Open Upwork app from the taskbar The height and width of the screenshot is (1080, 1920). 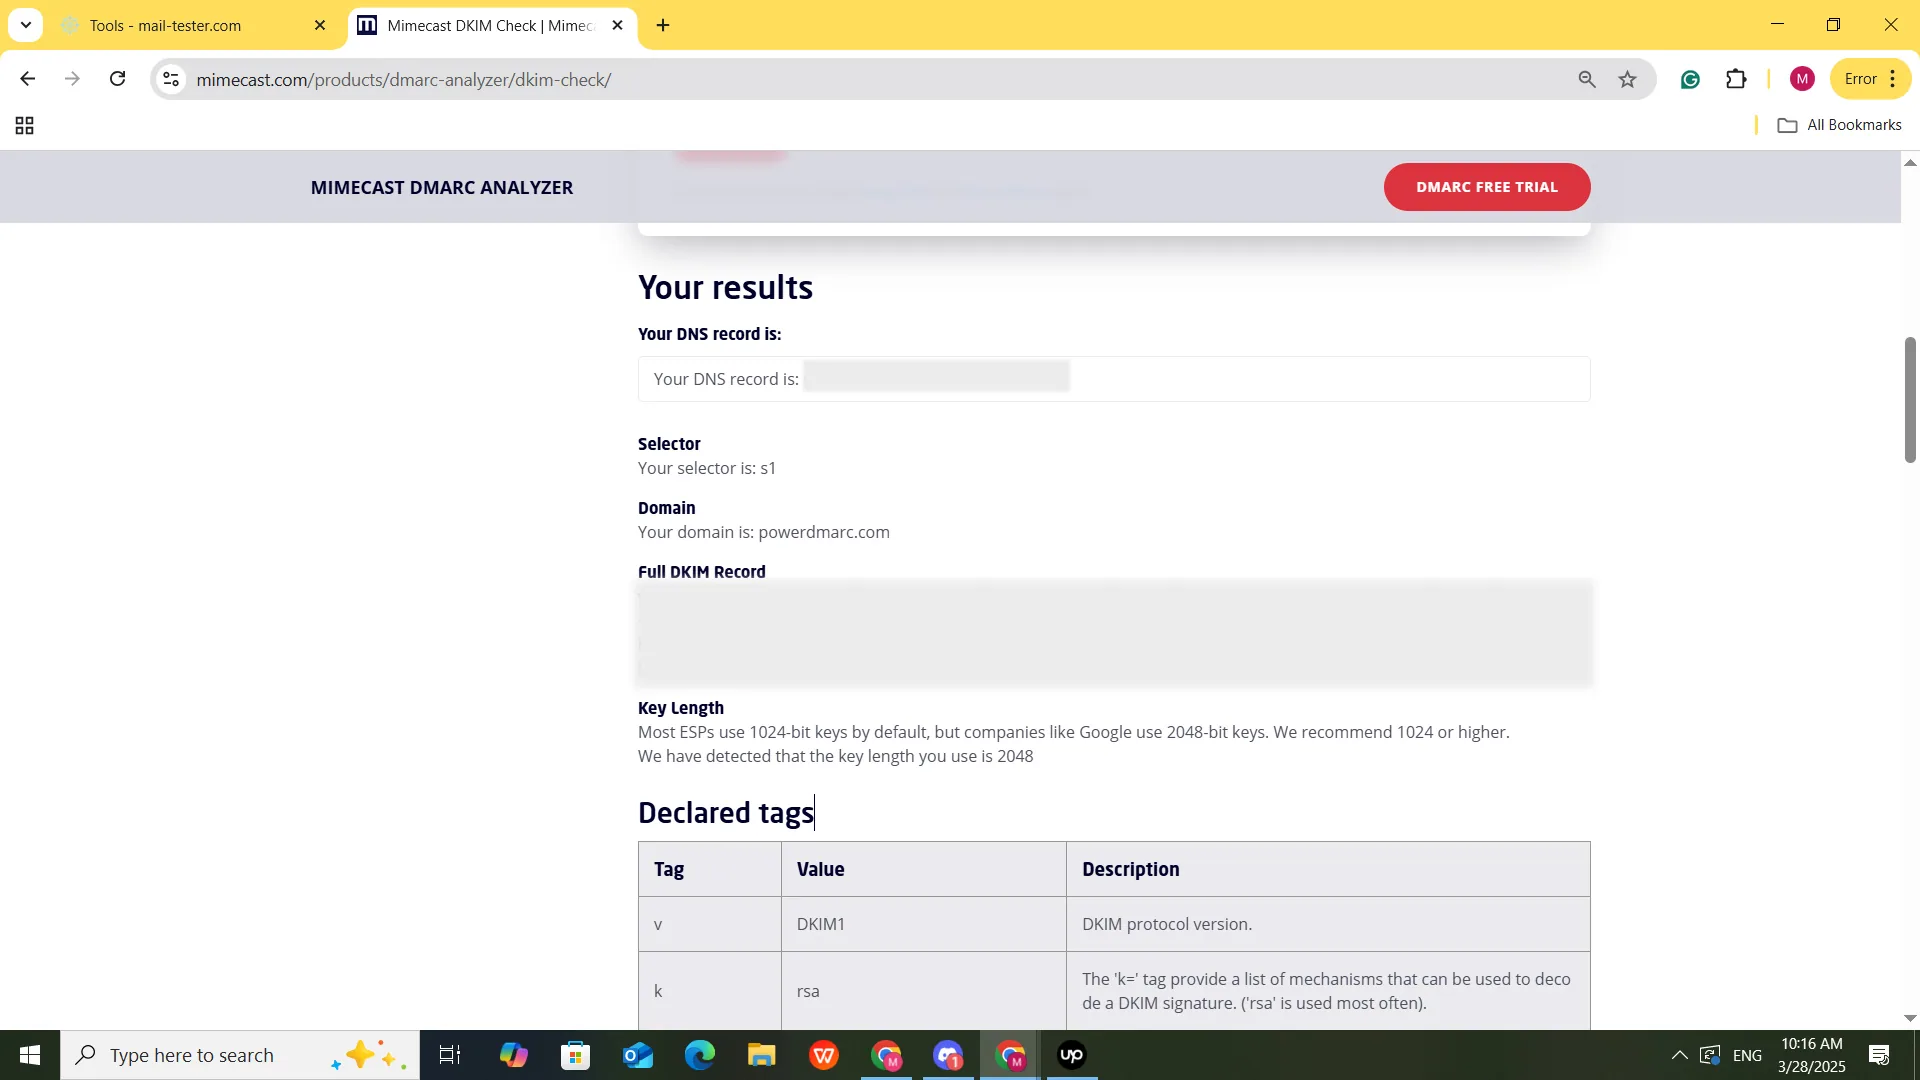[1072, 1055]
